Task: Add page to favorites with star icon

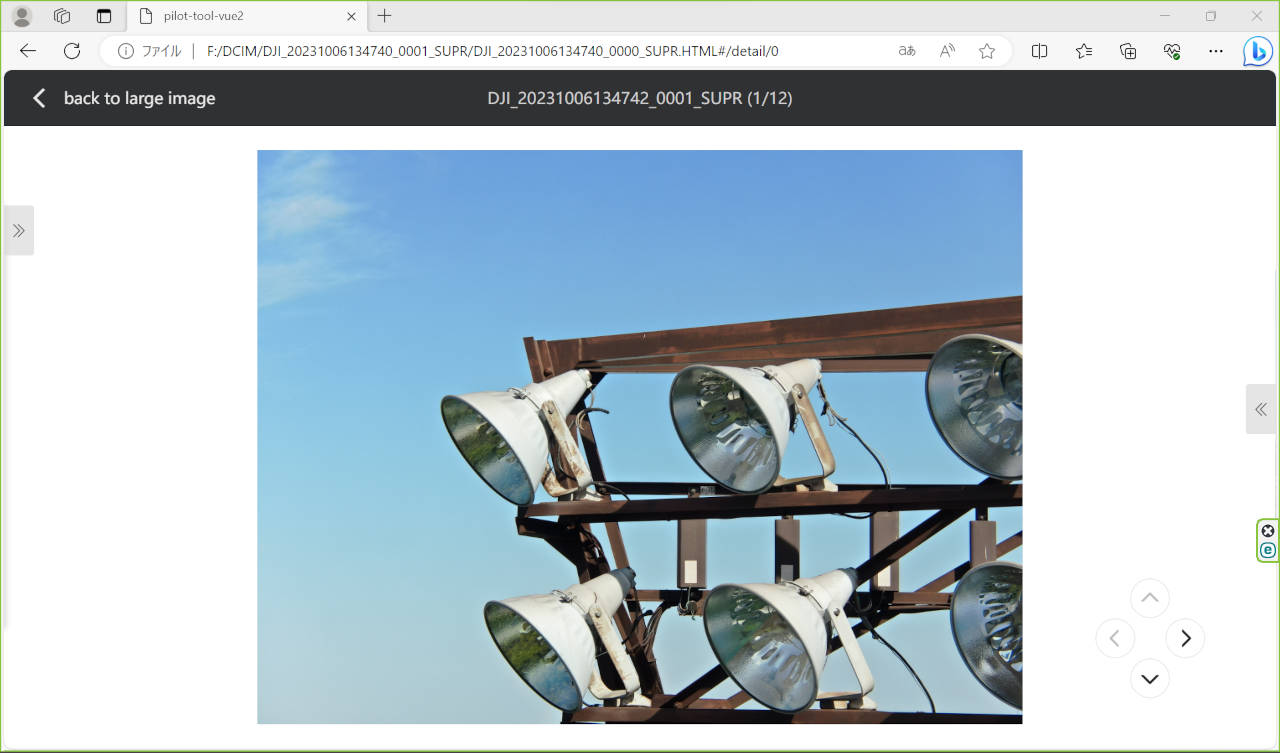Action: (x=987, y=51)
